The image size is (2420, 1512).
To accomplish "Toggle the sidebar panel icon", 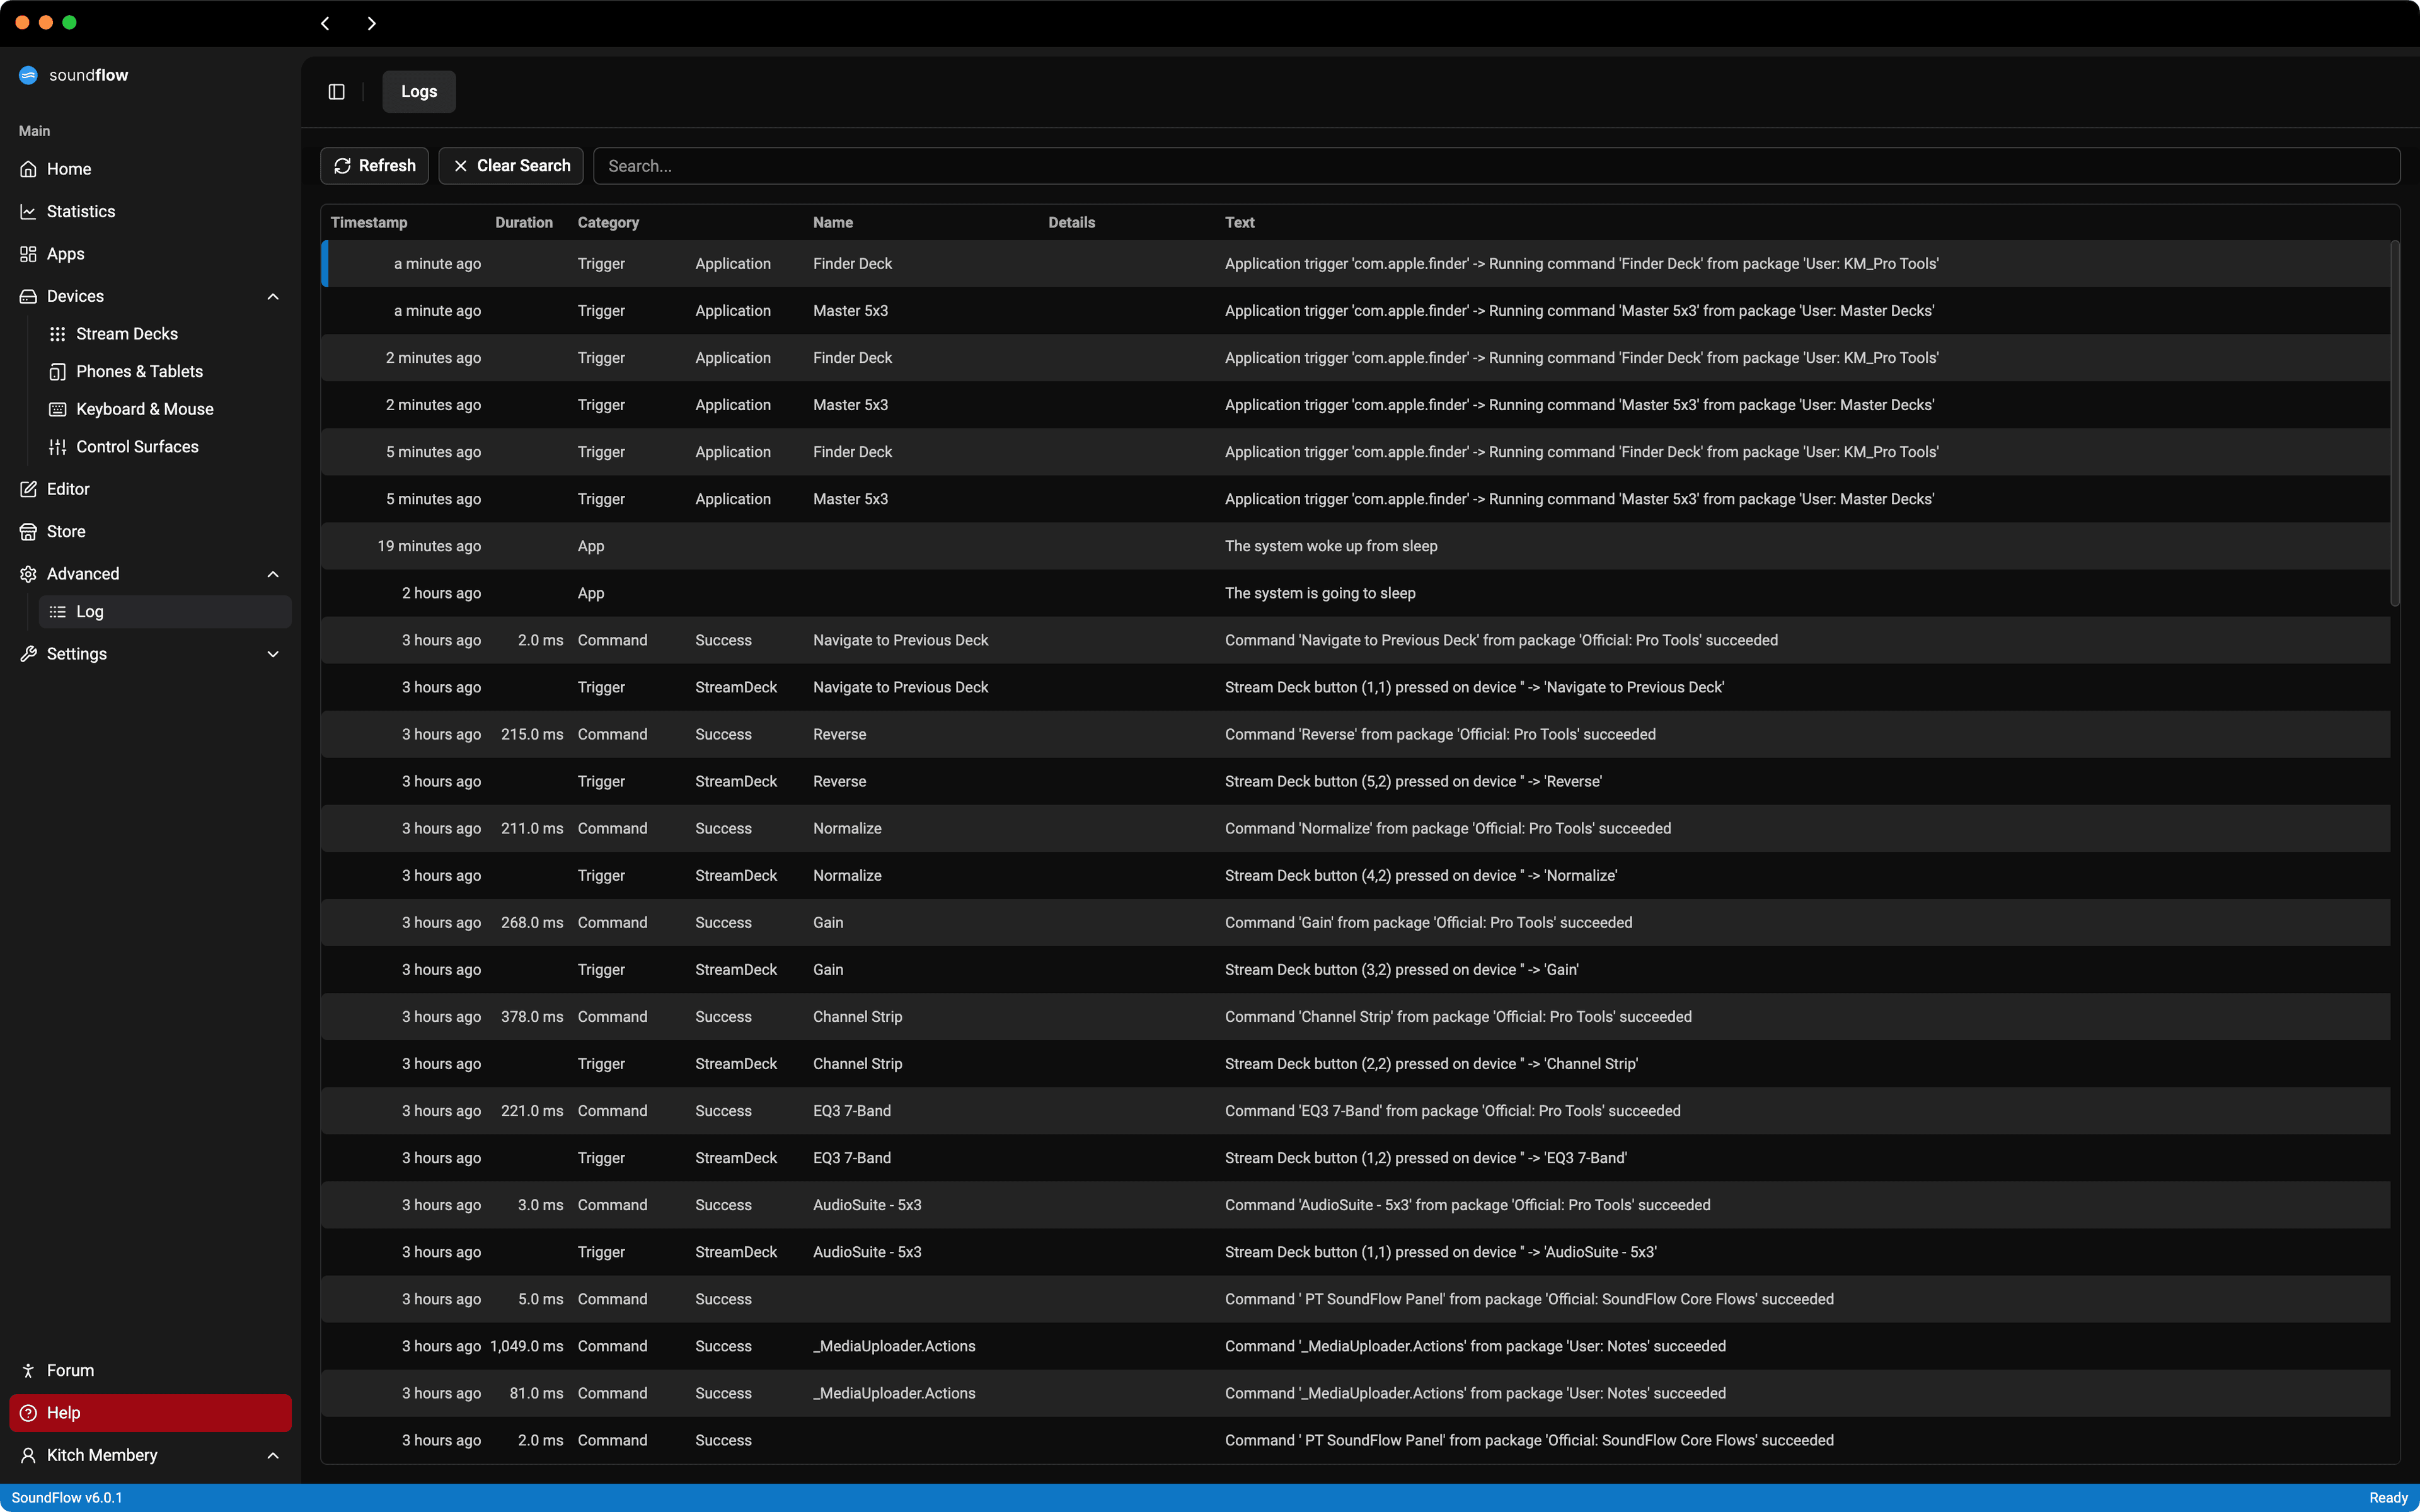I will pos(336,92).
